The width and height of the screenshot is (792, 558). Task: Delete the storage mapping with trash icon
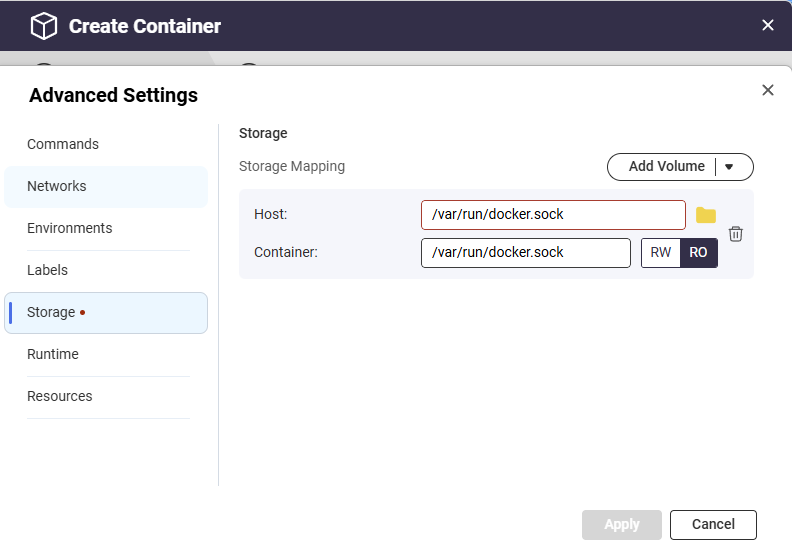[x=735, y=234]
